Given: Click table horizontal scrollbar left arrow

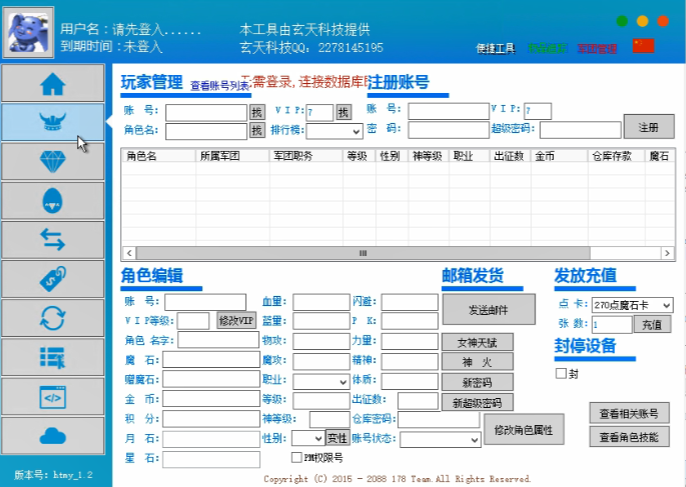Looking at the screenshot, I should tap(129, 253).
